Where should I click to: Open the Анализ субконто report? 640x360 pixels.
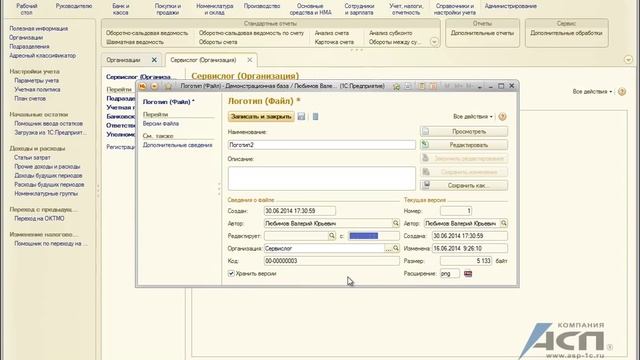coord(391,33)
